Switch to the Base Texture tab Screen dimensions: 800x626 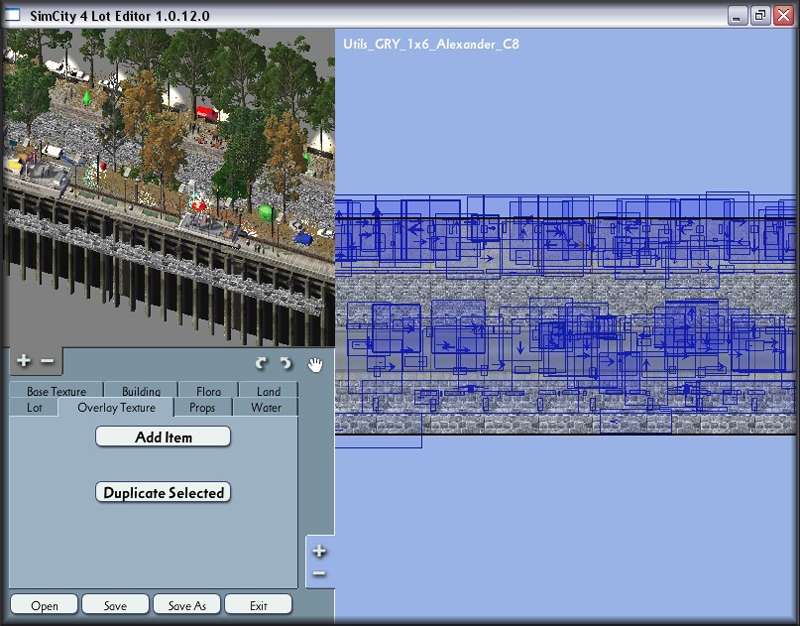pyautogui.click(x=56, y=390)
